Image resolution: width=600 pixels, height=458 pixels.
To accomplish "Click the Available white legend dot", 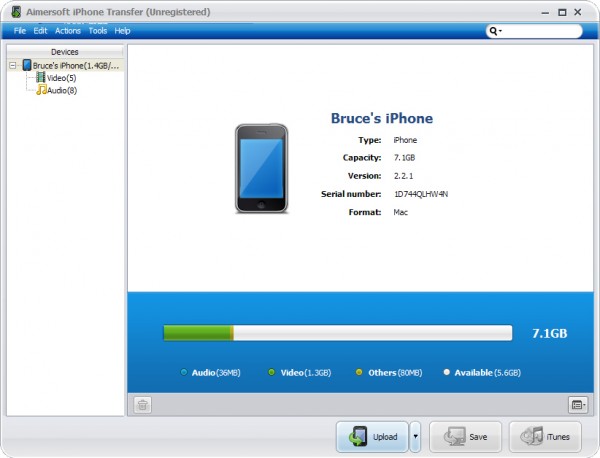I will coord(446,372).
